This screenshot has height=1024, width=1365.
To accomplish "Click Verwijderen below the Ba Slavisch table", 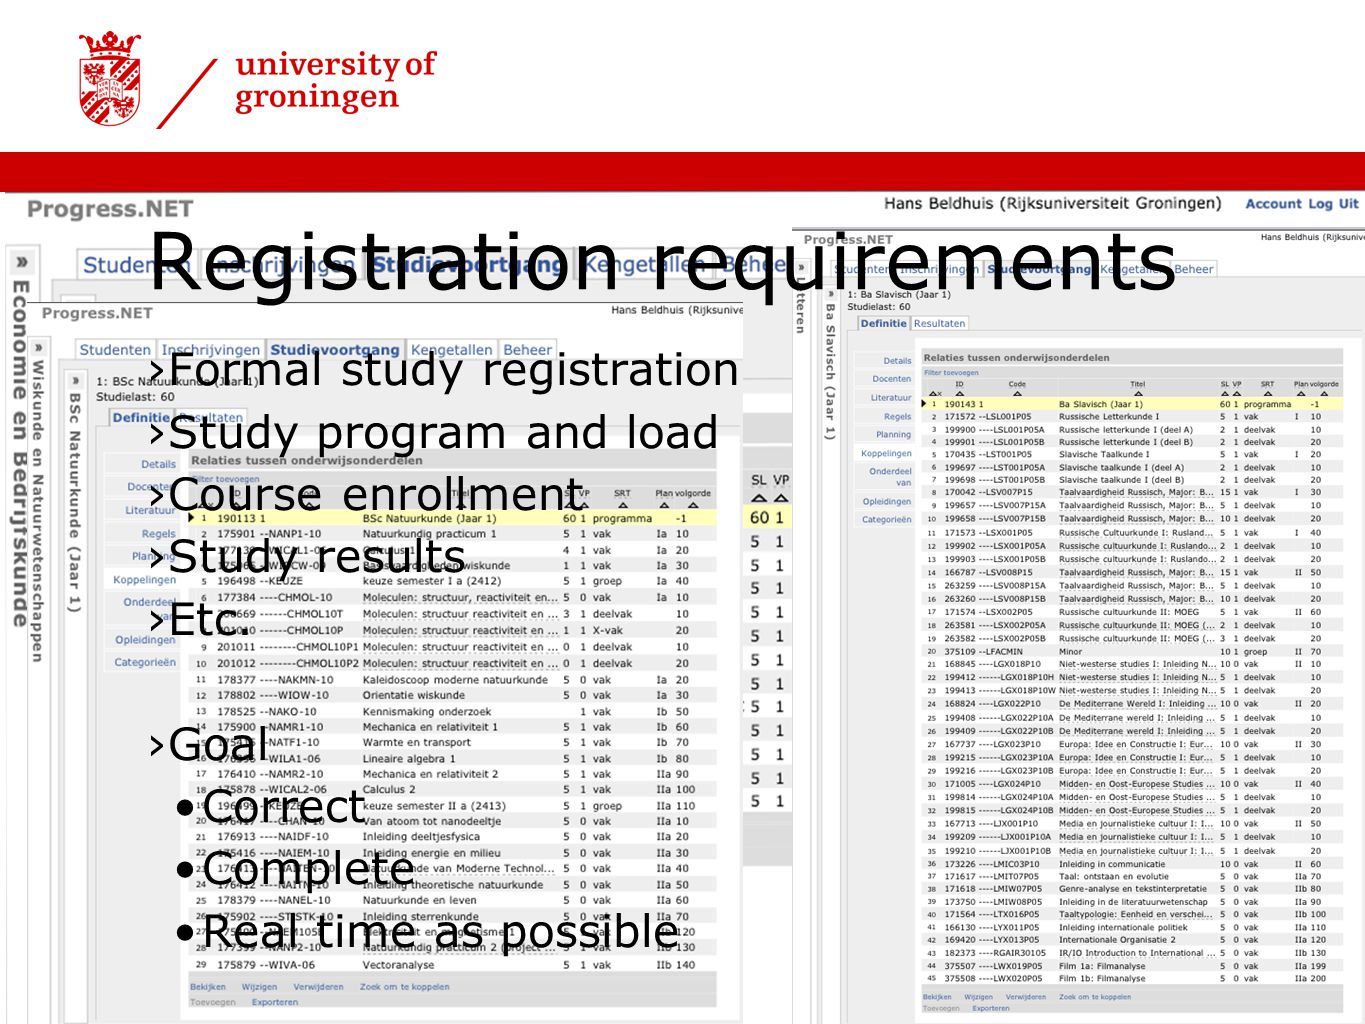I will click(x=1025, y=997).
